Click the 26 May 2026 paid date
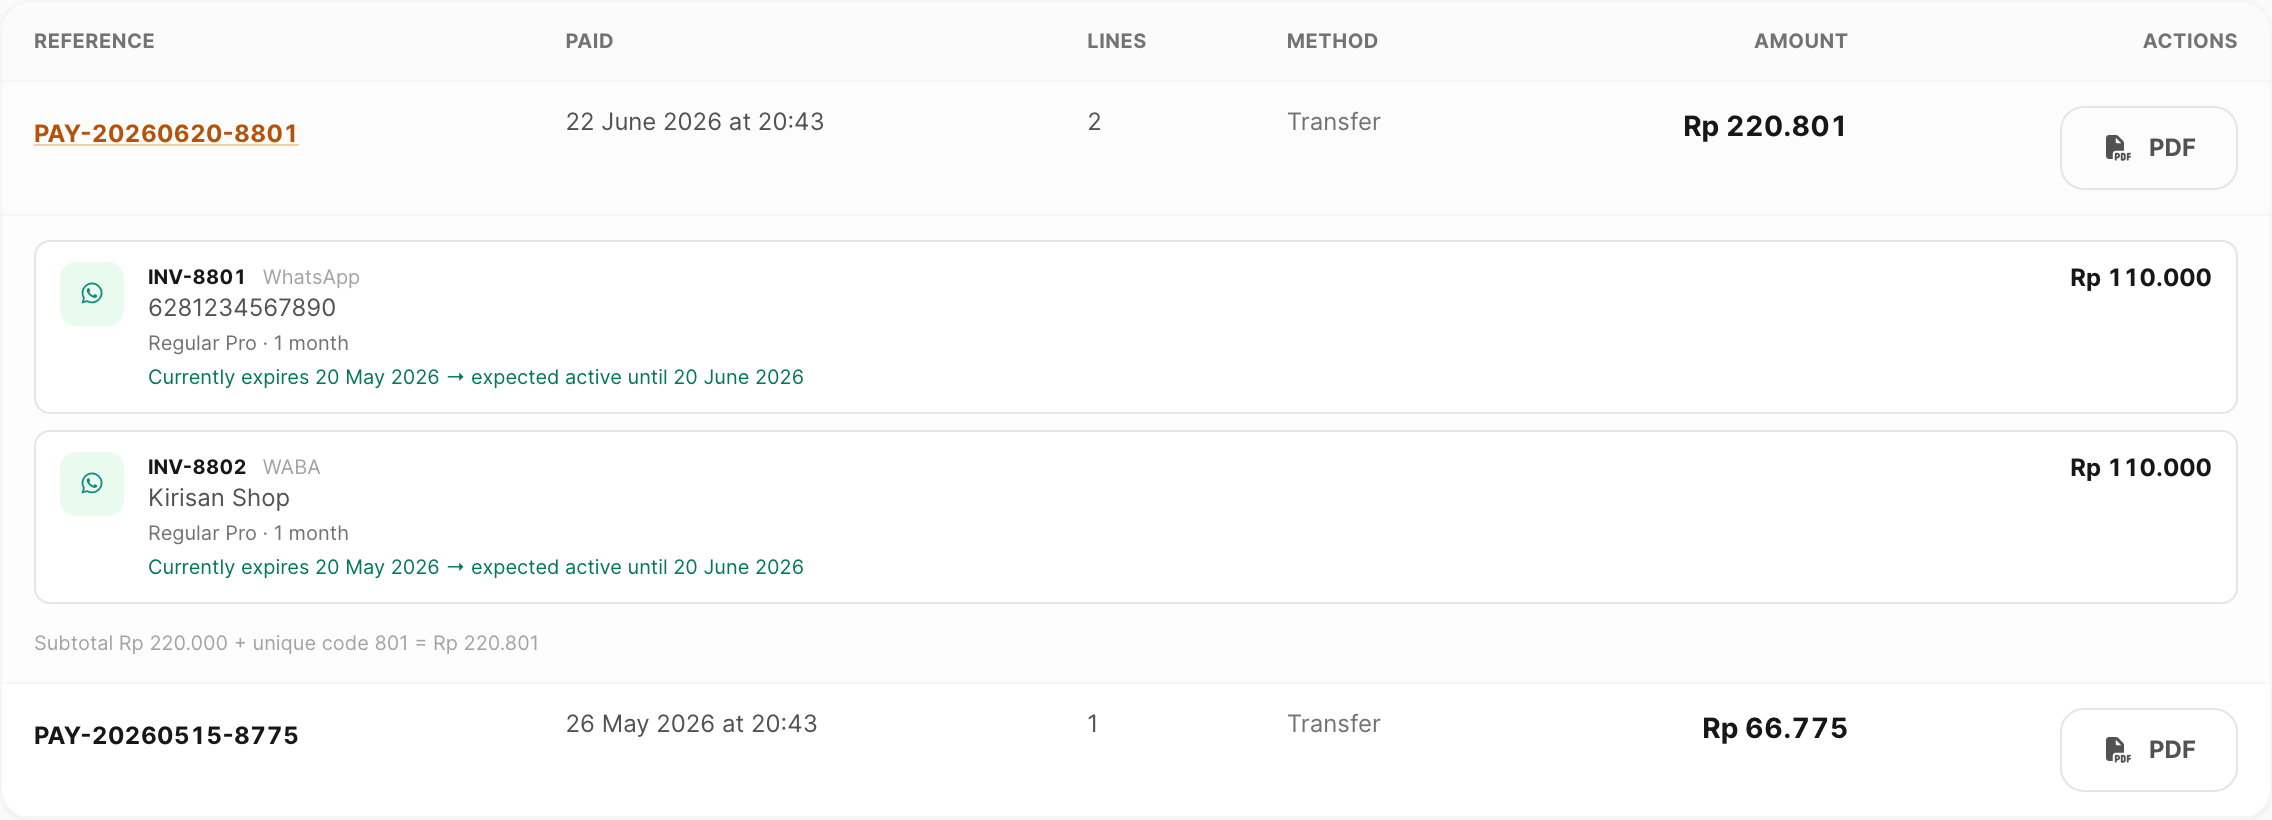Image resolution: width=2272 pixels, height=820 pixels. pos(692,724)
